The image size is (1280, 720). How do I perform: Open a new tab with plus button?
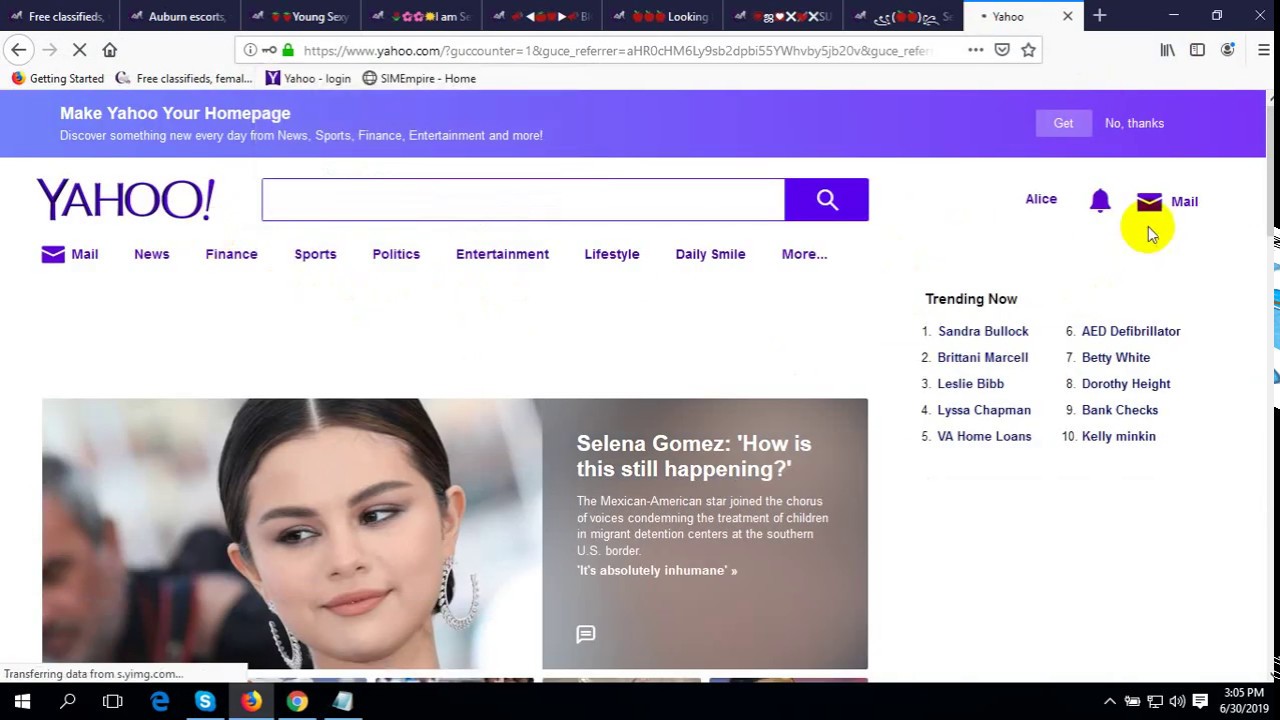[1099, 16]
